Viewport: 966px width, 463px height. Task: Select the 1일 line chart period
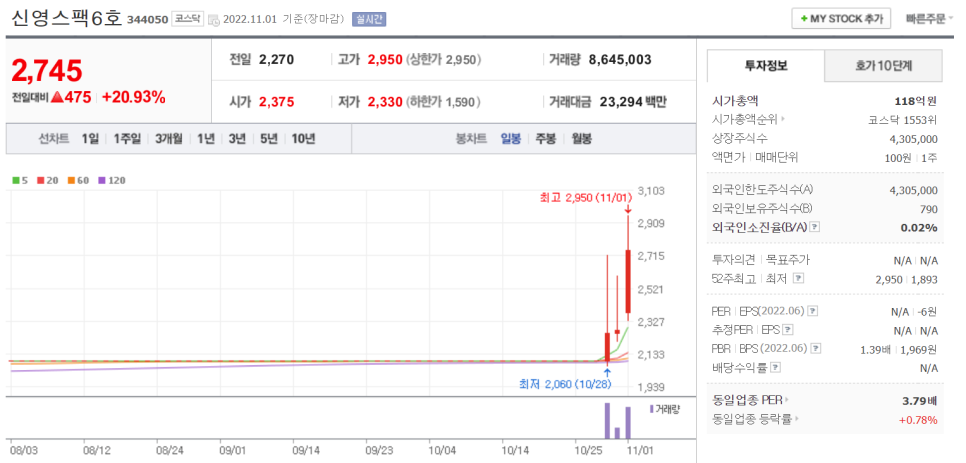(x=90, y=139)
